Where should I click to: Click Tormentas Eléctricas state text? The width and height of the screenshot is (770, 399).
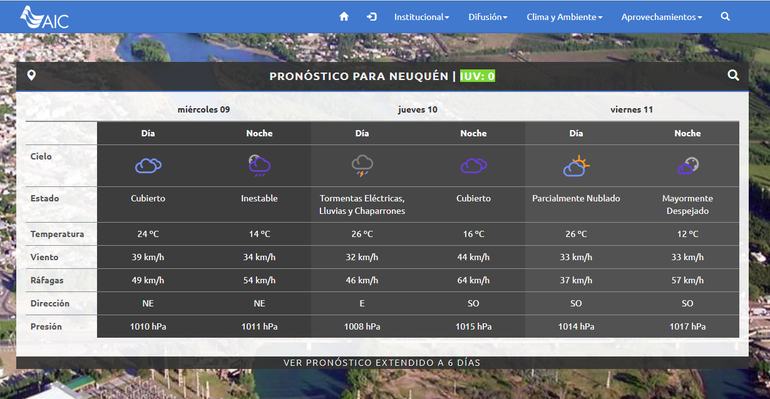[x=362, y=205]
